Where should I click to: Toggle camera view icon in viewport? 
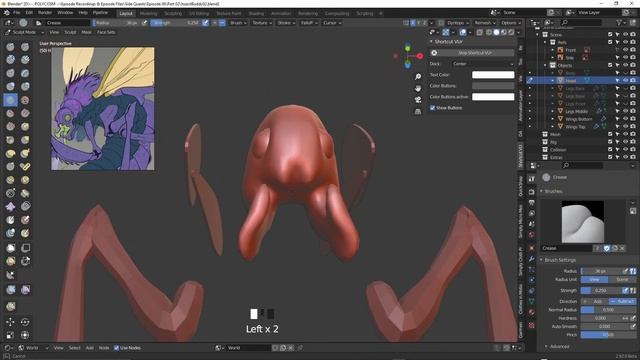(x=418, y=100)
